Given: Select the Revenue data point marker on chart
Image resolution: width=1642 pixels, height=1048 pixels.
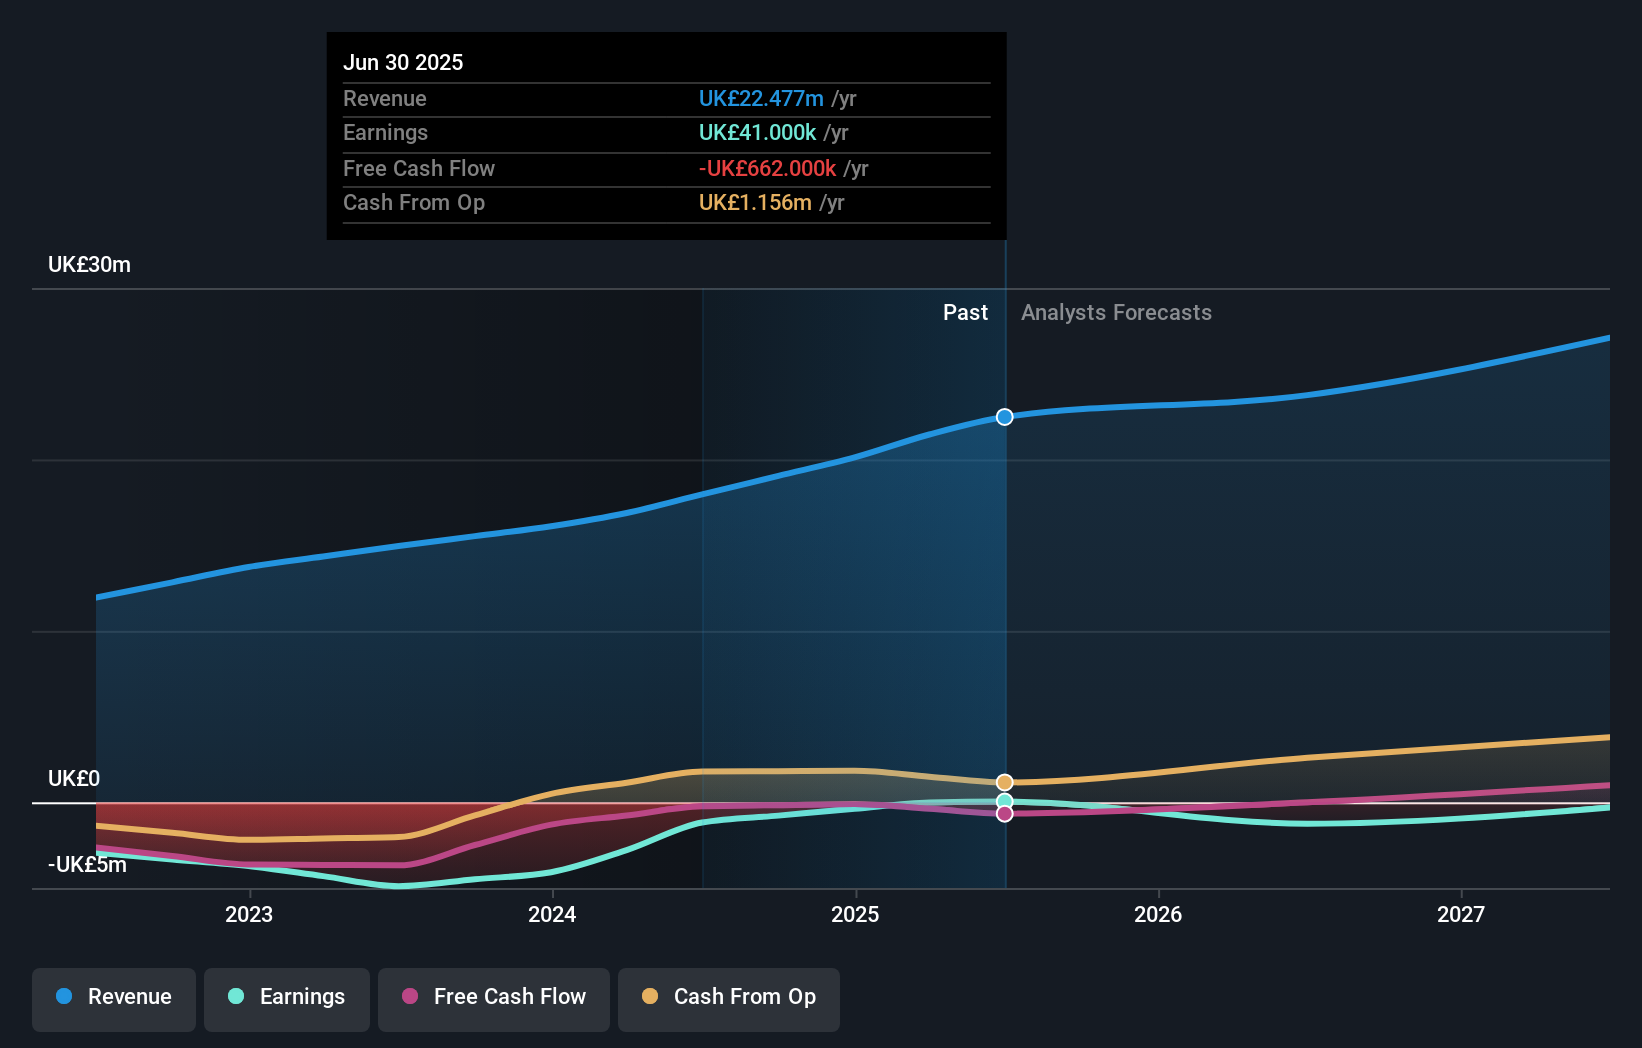Looking at the screenshot, I should coord(1004,417).
